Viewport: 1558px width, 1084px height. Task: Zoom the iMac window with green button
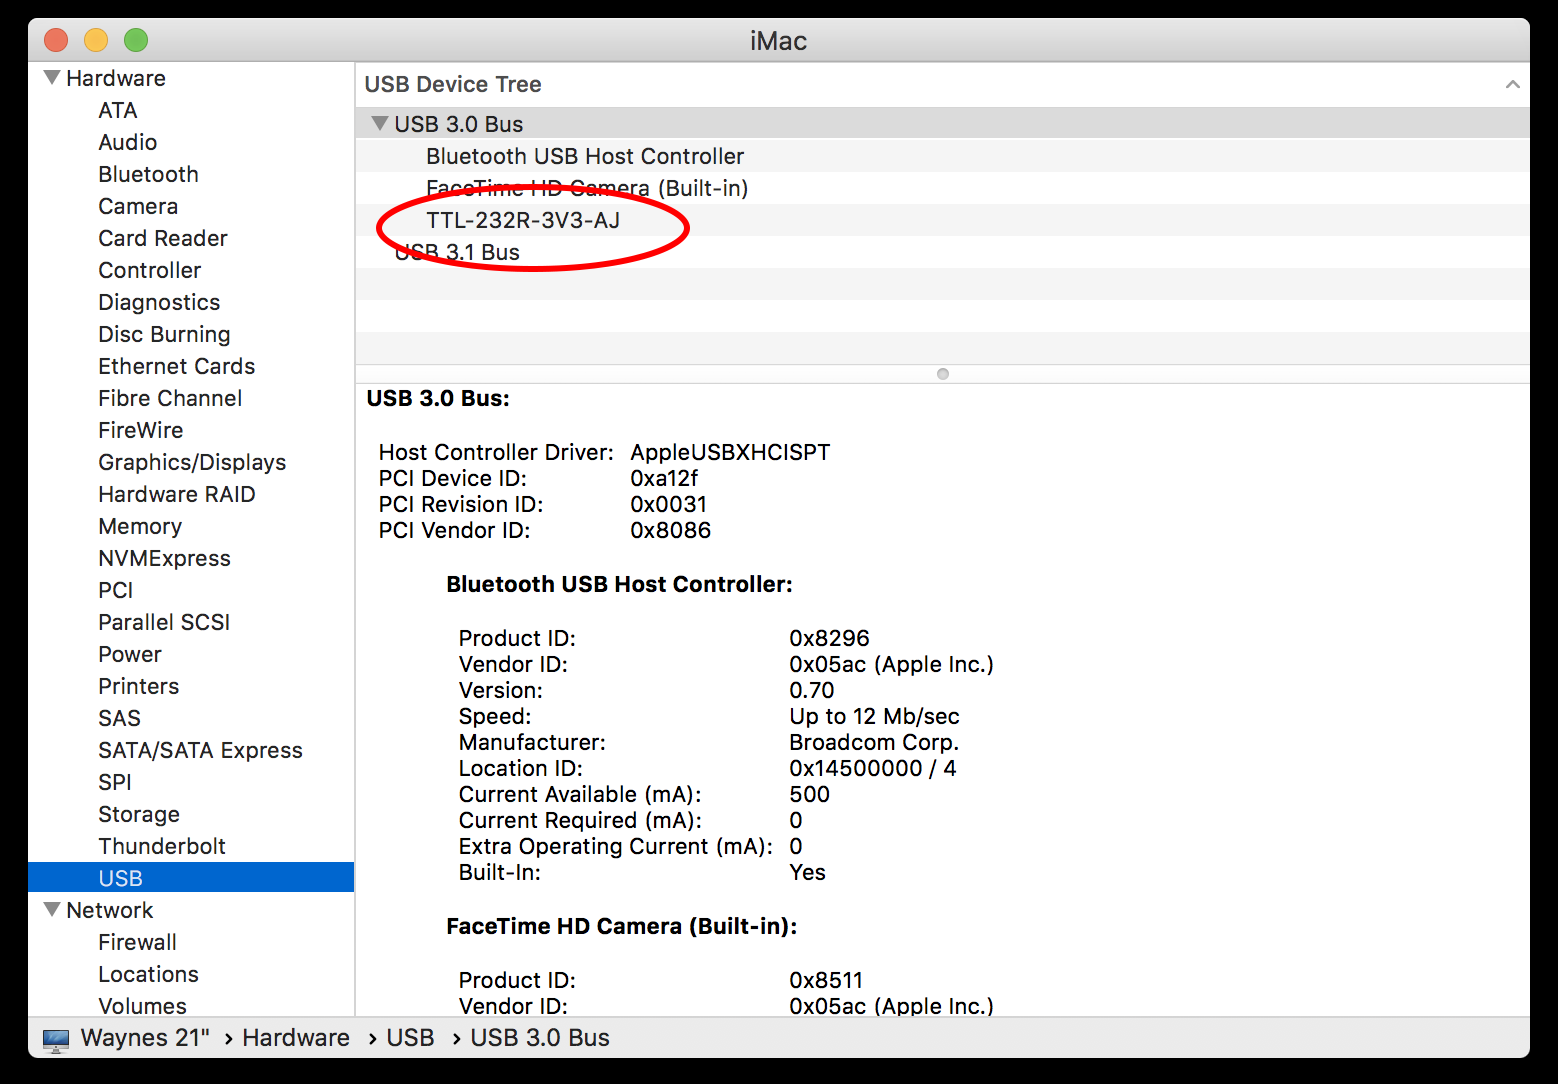pos(136,40)
